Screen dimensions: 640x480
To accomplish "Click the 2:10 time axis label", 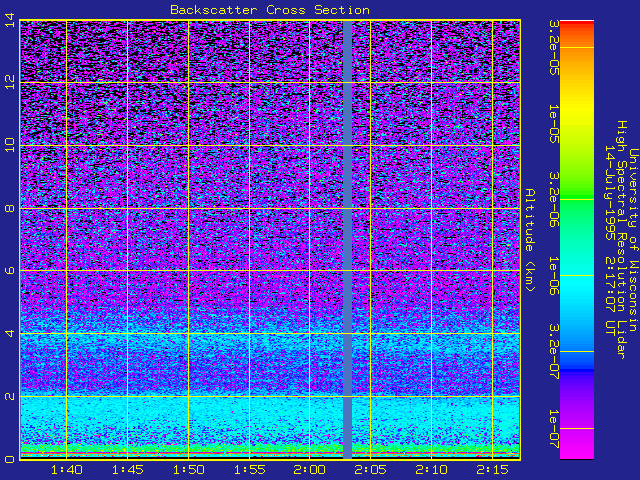I will 431,470.
